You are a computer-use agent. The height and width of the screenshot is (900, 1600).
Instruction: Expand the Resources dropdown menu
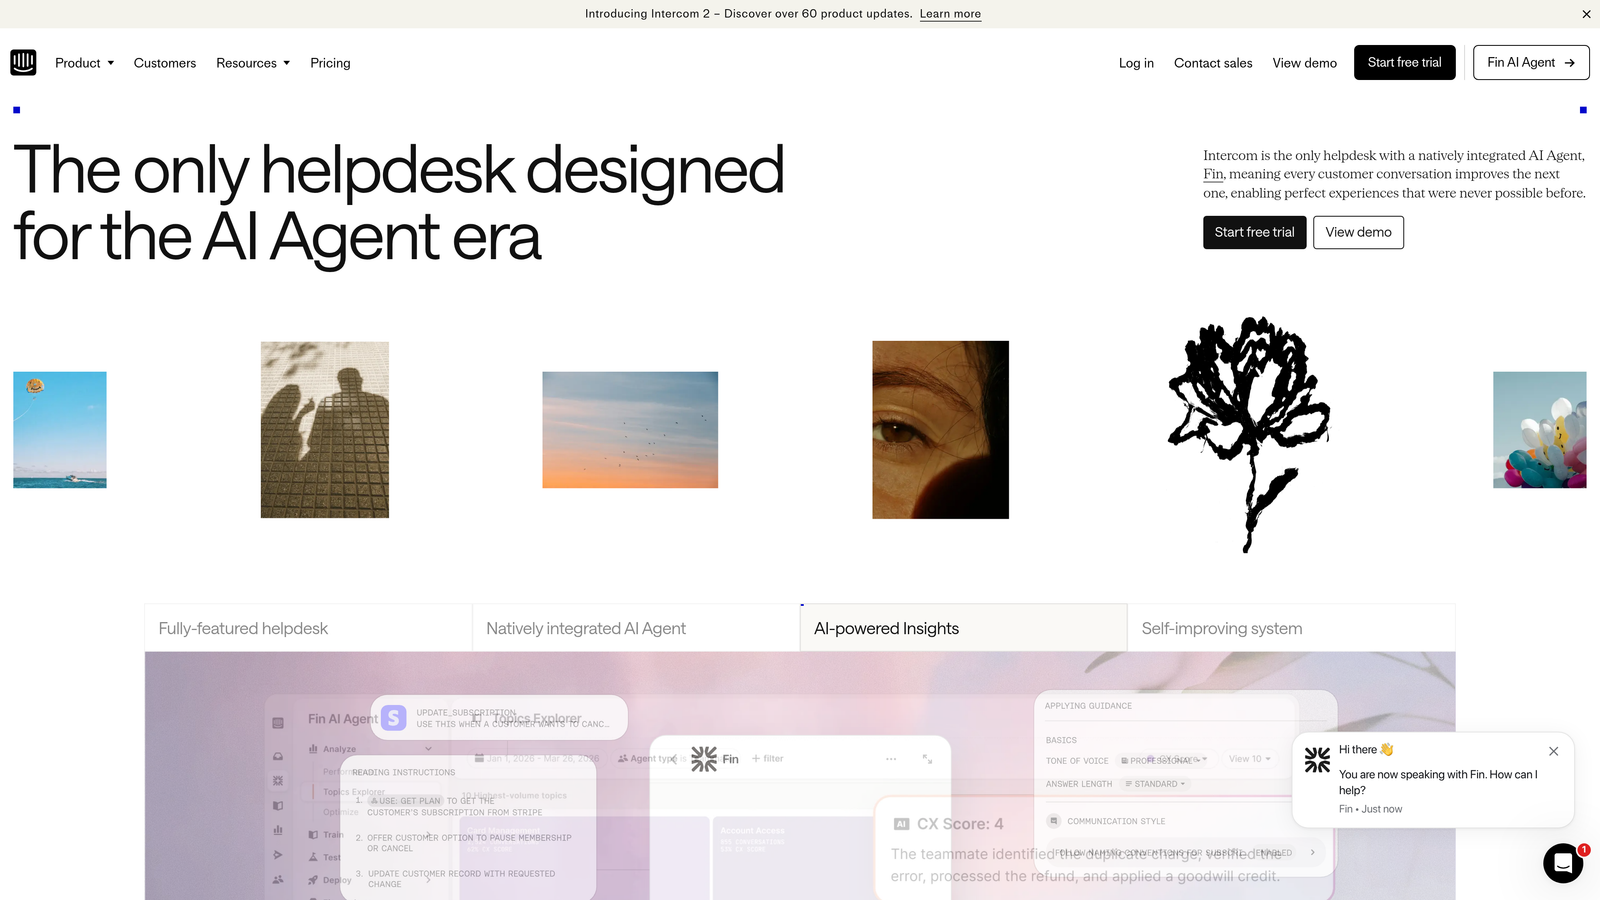[253, 63]
